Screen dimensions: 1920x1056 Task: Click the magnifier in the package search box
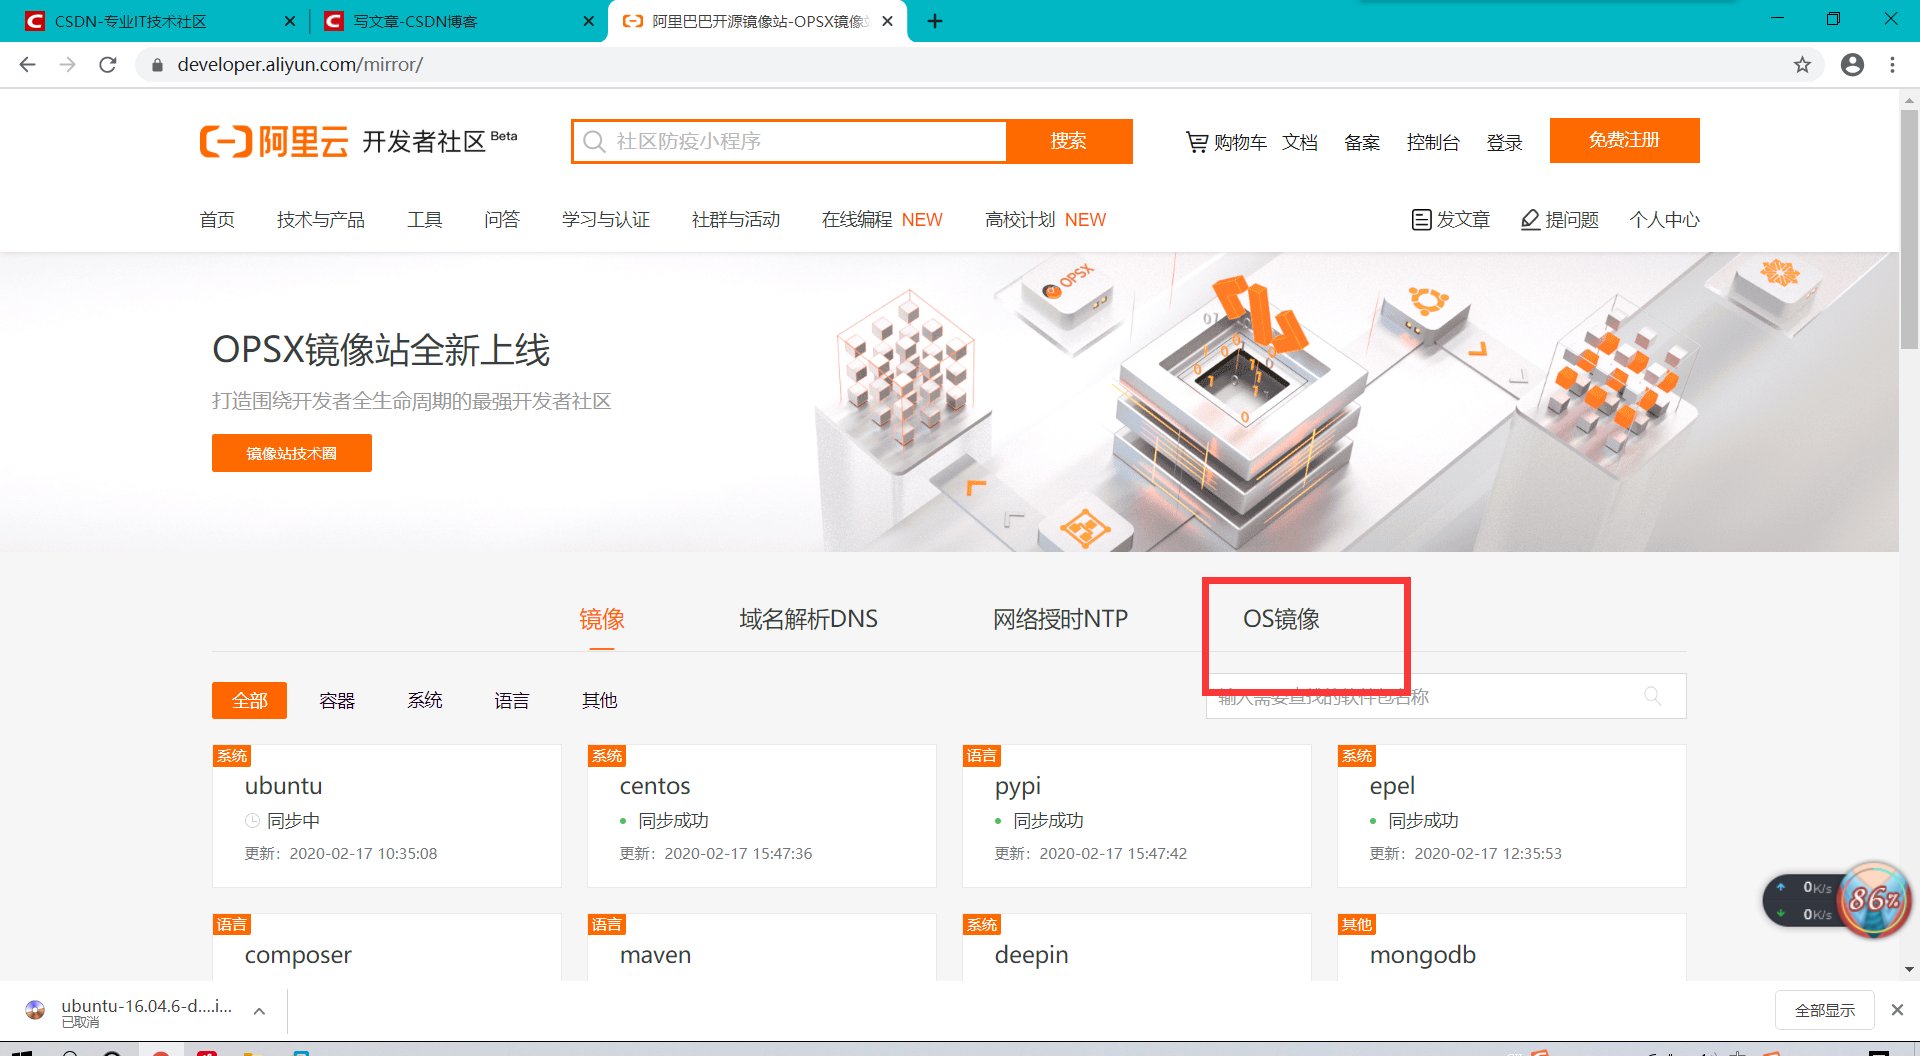click(x=1651, y=696)
